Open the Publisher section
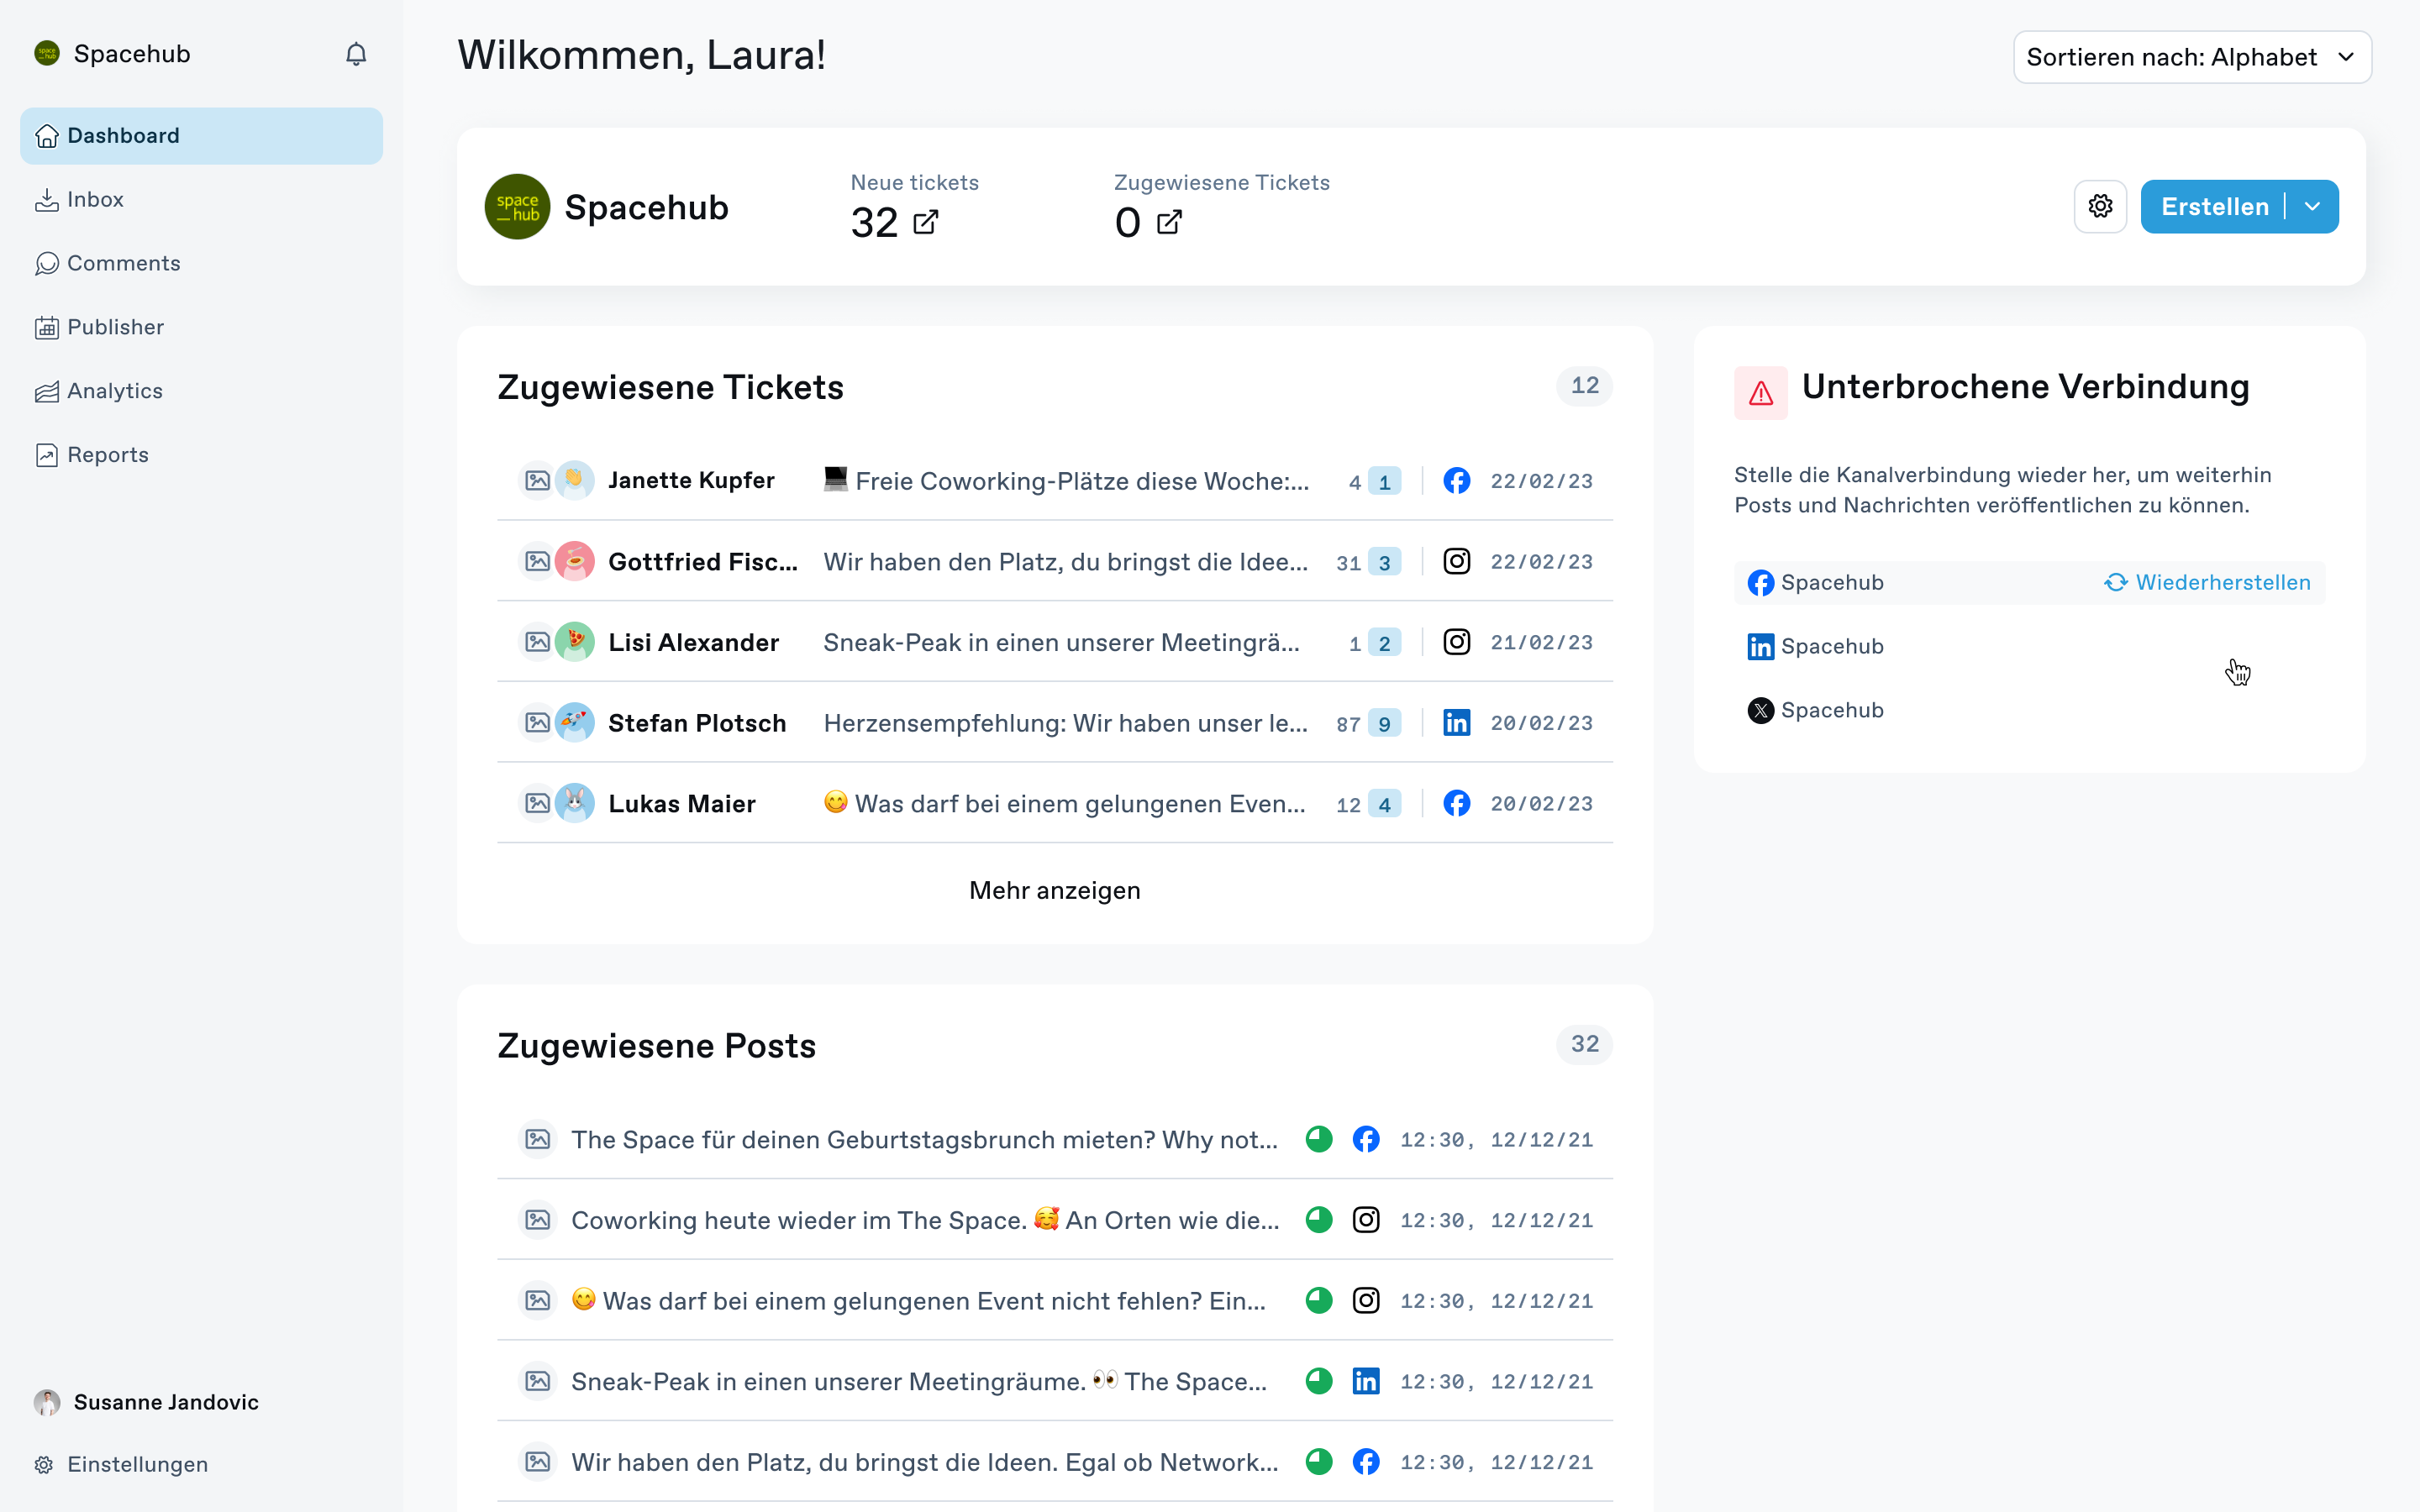The image size is (2420, 1512). pos(115,327)
